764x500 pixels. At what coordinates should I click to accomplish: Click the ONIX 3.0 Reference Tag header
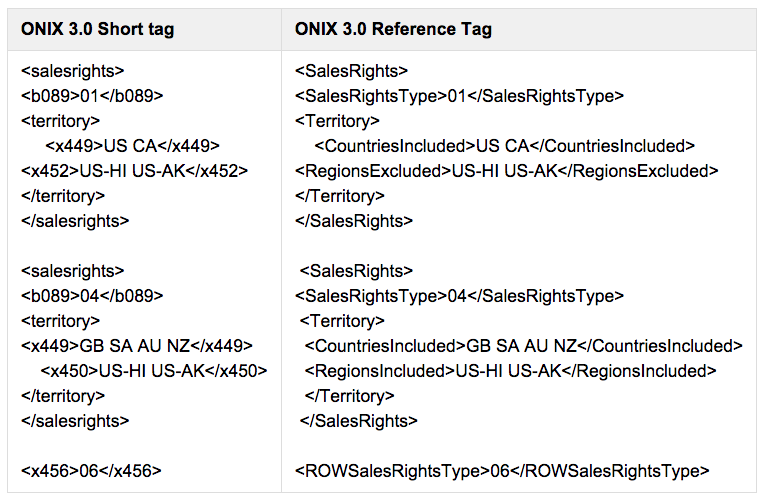pos(393,29)
